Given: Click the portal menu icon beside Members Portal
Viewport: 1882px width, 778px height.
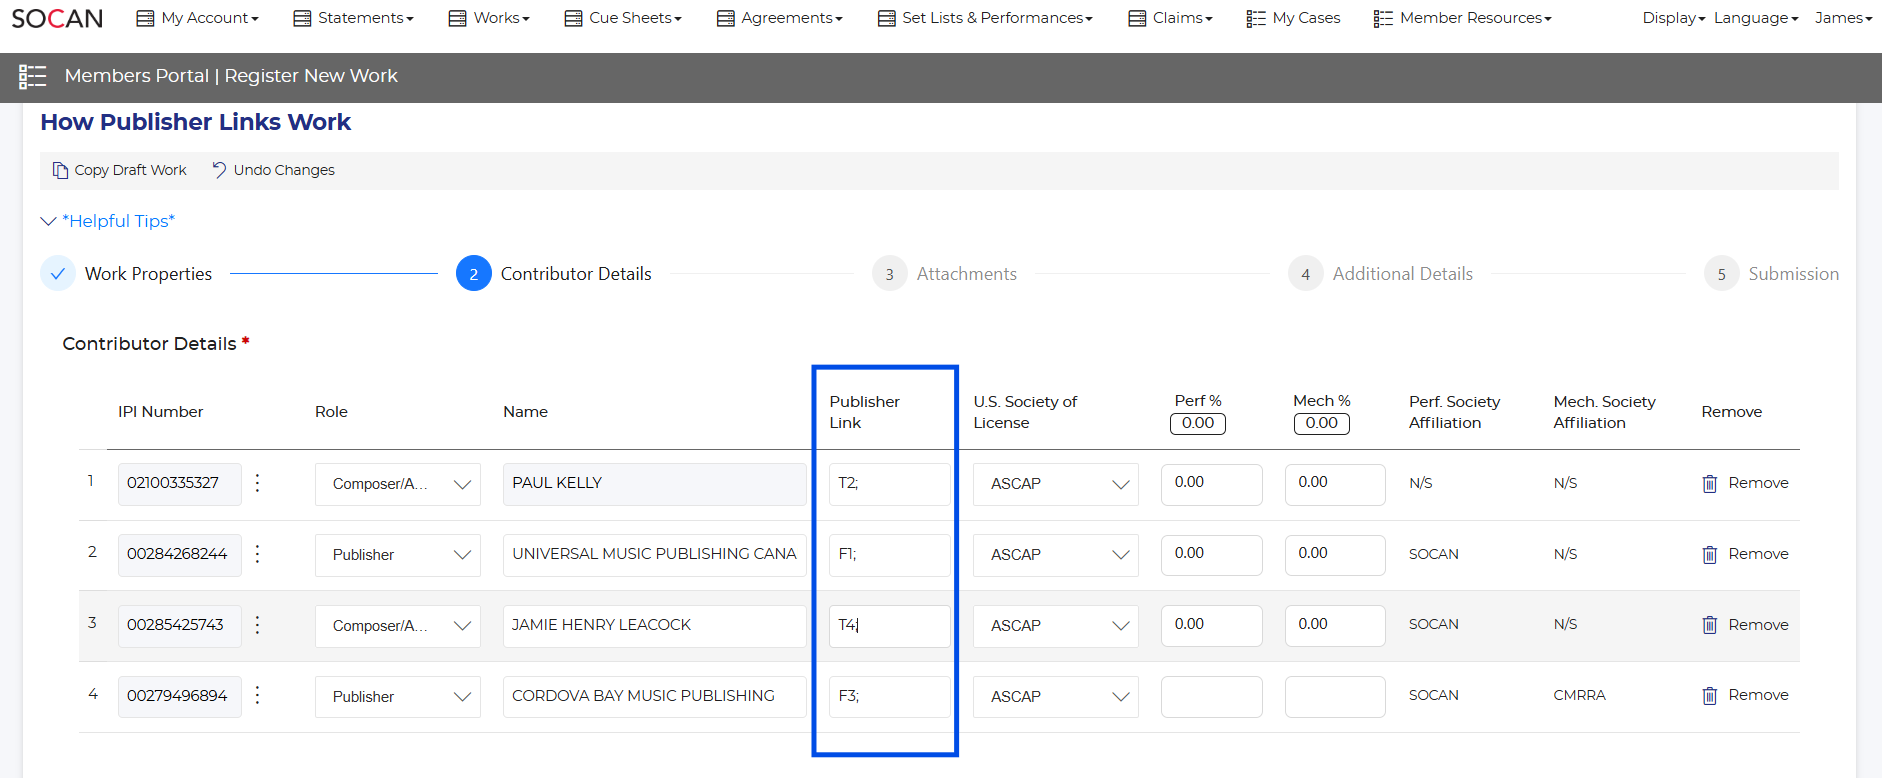Looking at the screenshot, I should point(33,77).
